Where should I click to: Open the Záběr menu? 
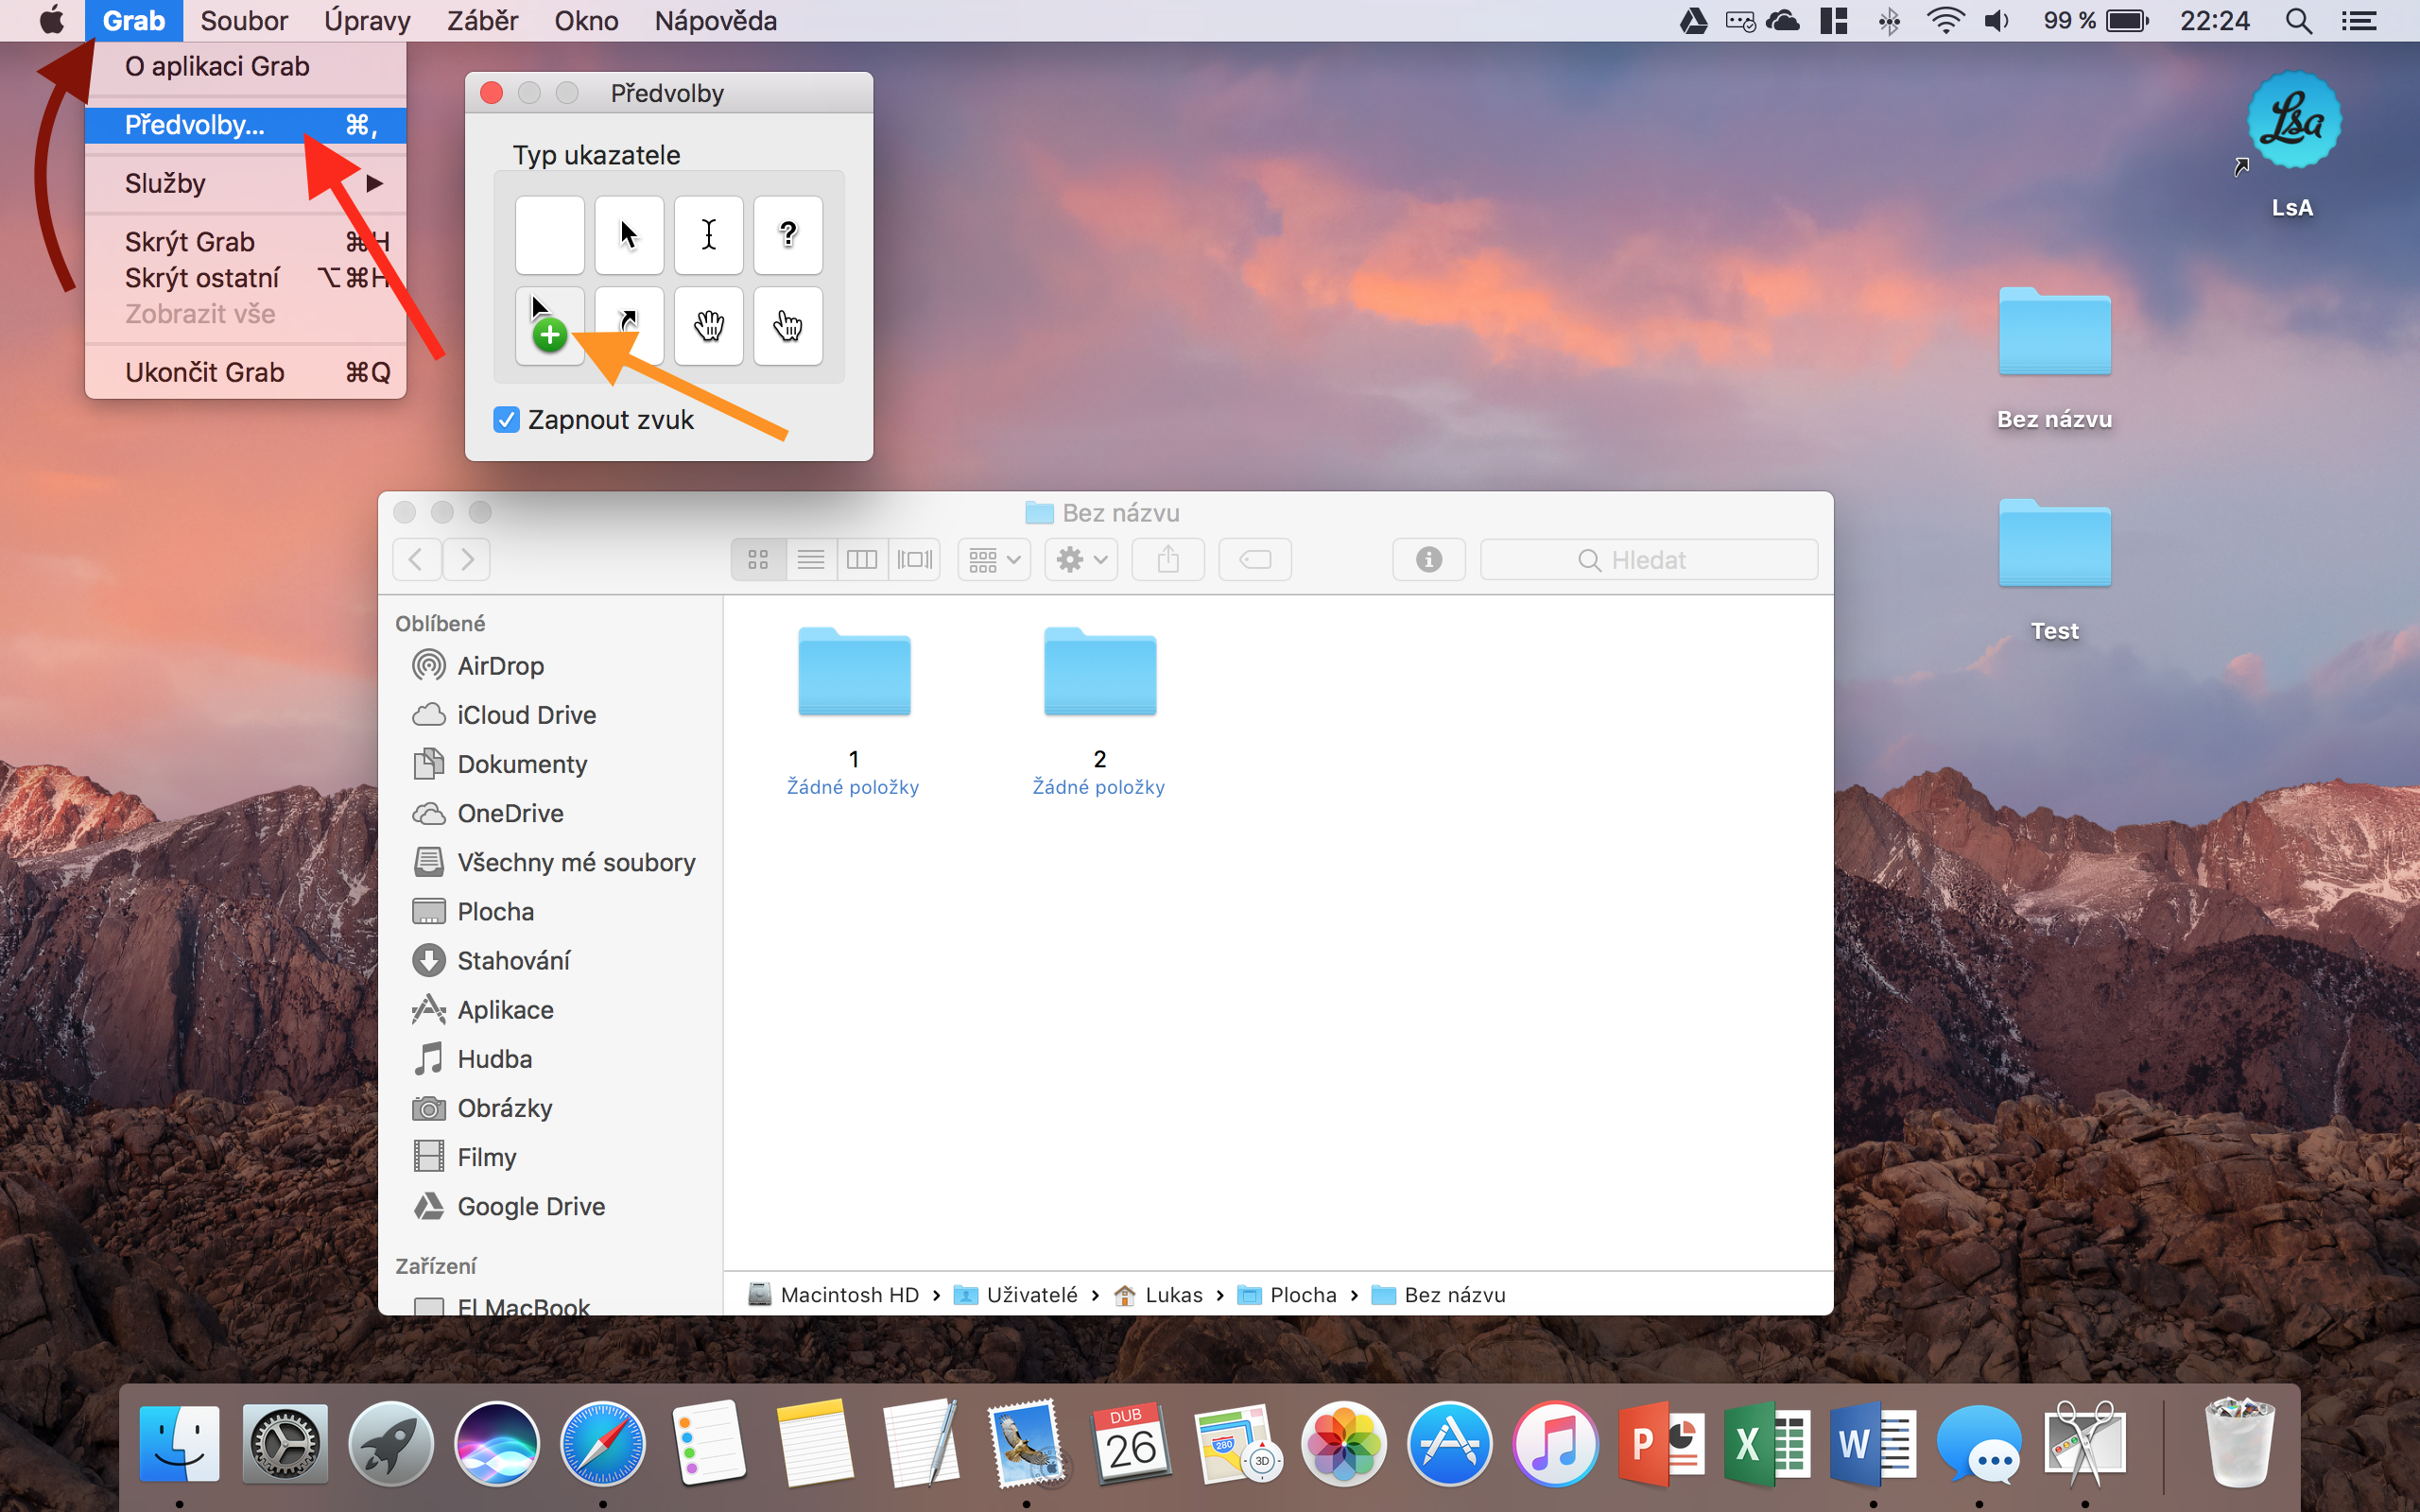[x=482, y=20]
